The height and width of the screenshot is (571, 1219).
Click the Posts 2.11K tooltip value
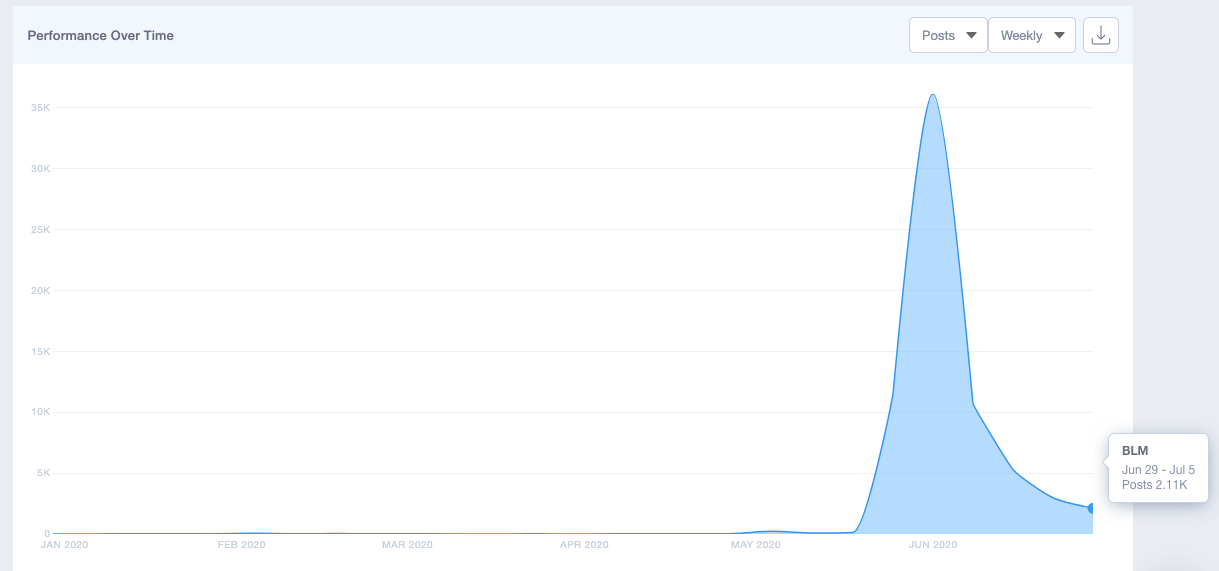coord(1154,485)
